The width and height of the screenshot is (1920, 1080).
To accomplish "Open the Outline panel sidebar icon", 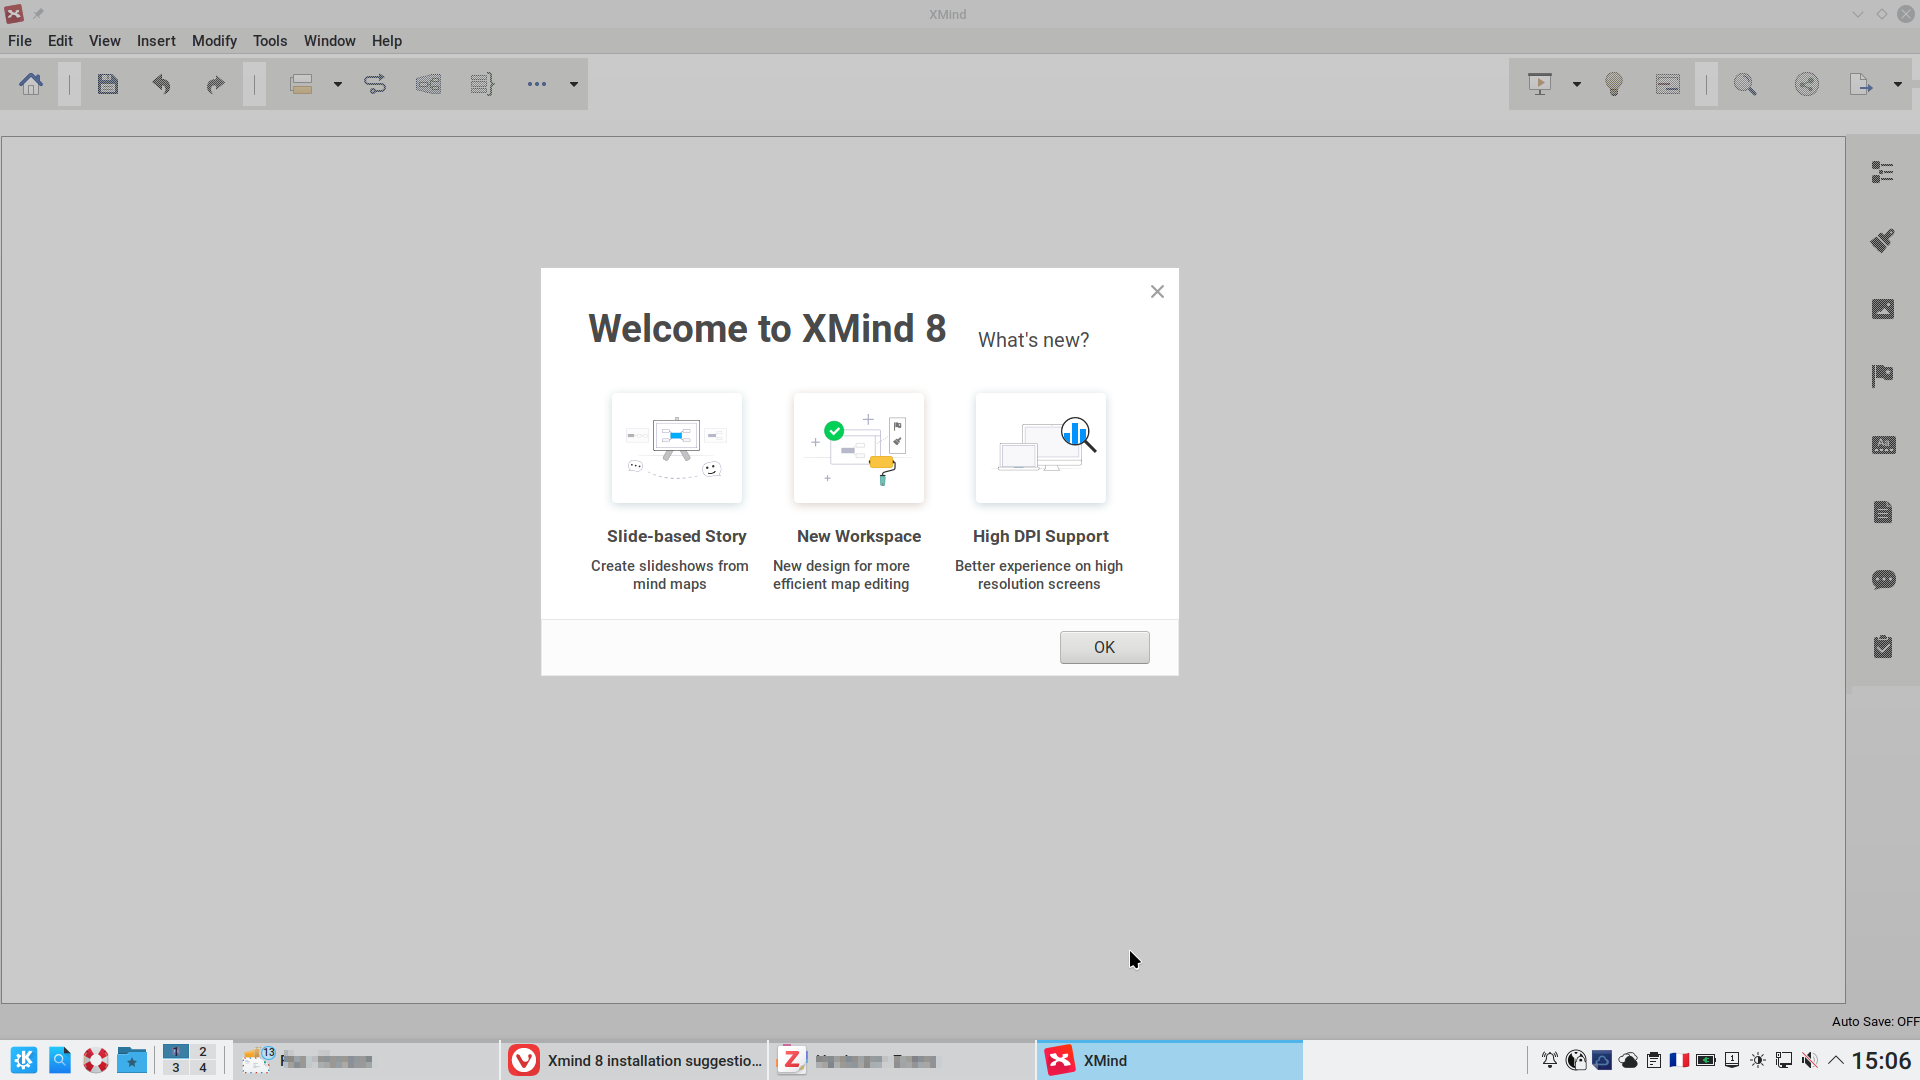I will click(x=1882, y=172).
